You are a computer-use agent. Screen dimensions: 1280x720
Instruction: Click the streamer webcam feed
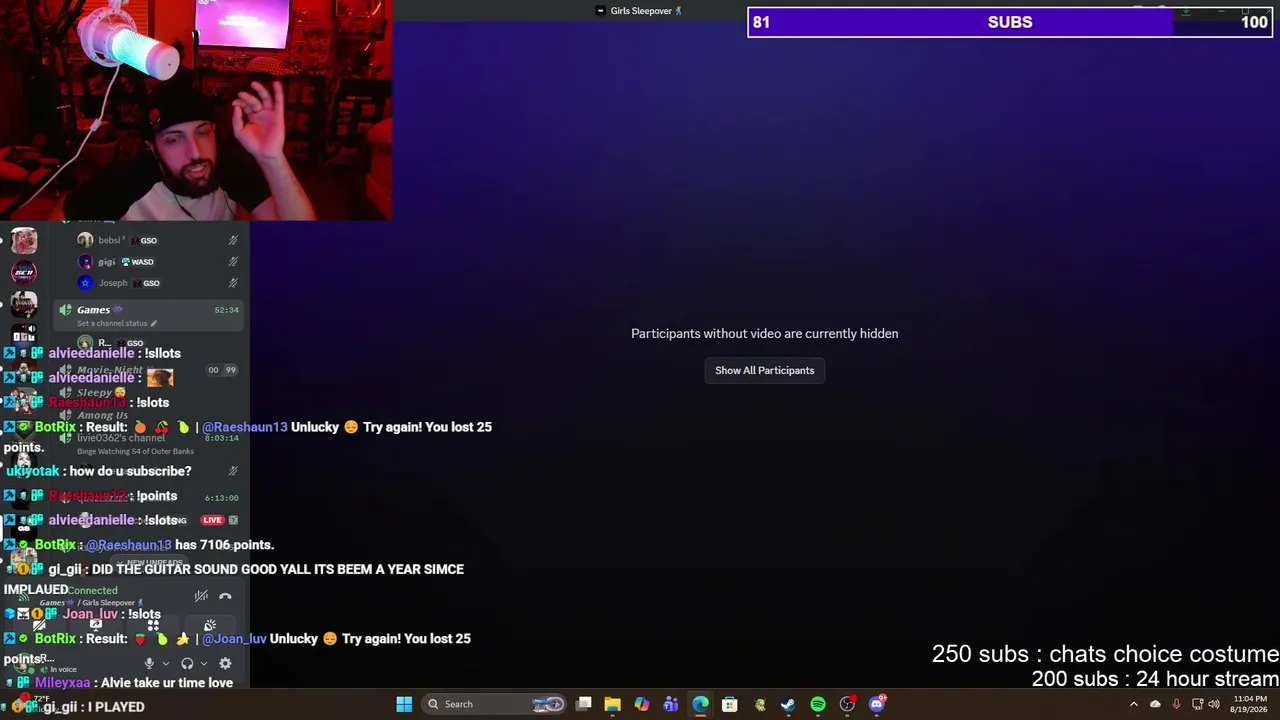[196, 109]
